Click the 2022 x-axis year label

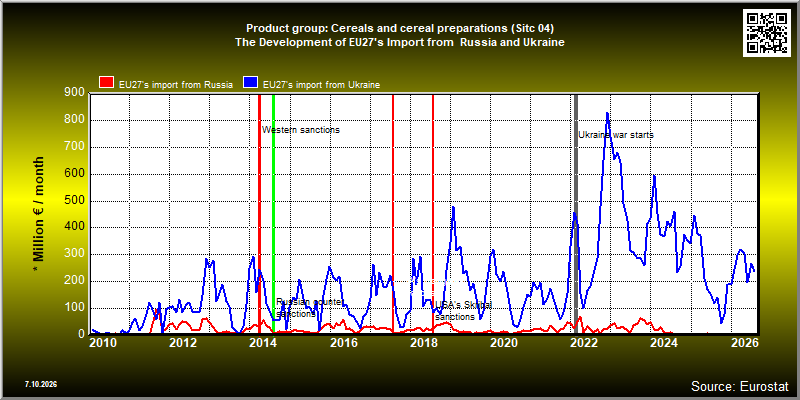(584, 343)
